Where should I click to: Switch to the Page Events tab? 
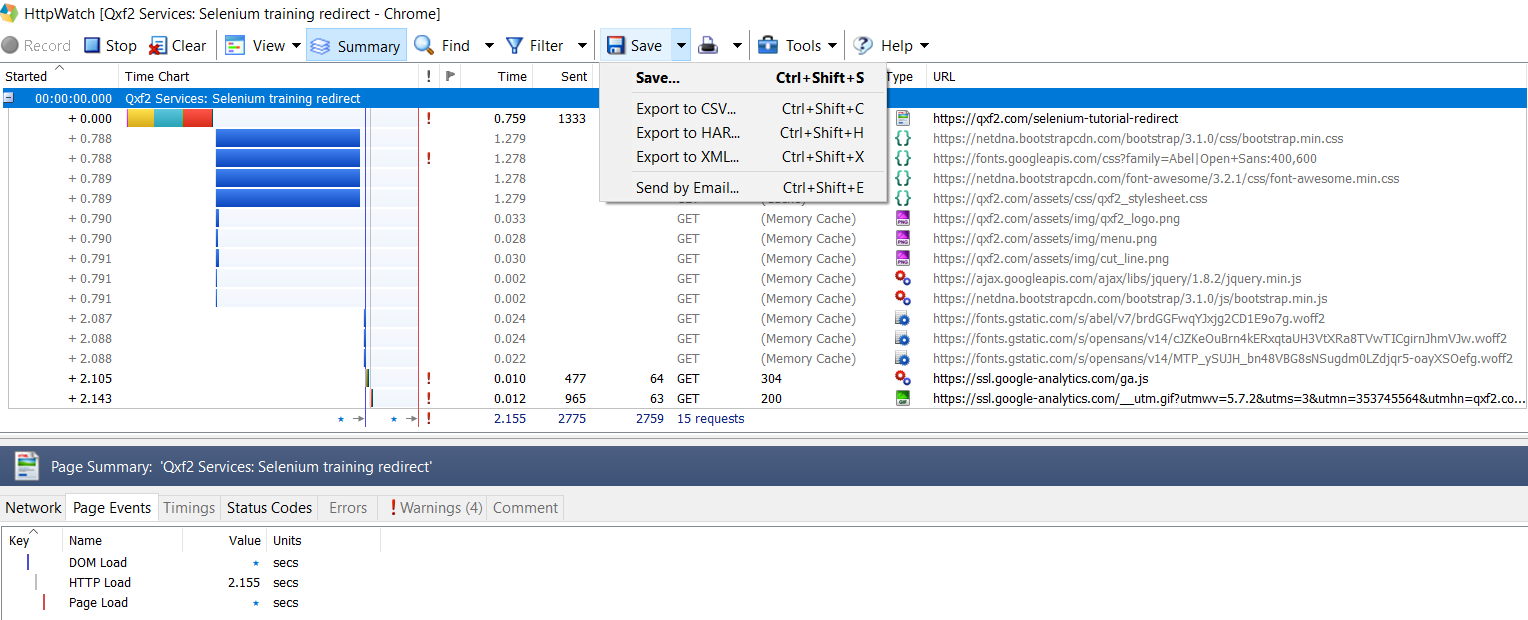112,508
